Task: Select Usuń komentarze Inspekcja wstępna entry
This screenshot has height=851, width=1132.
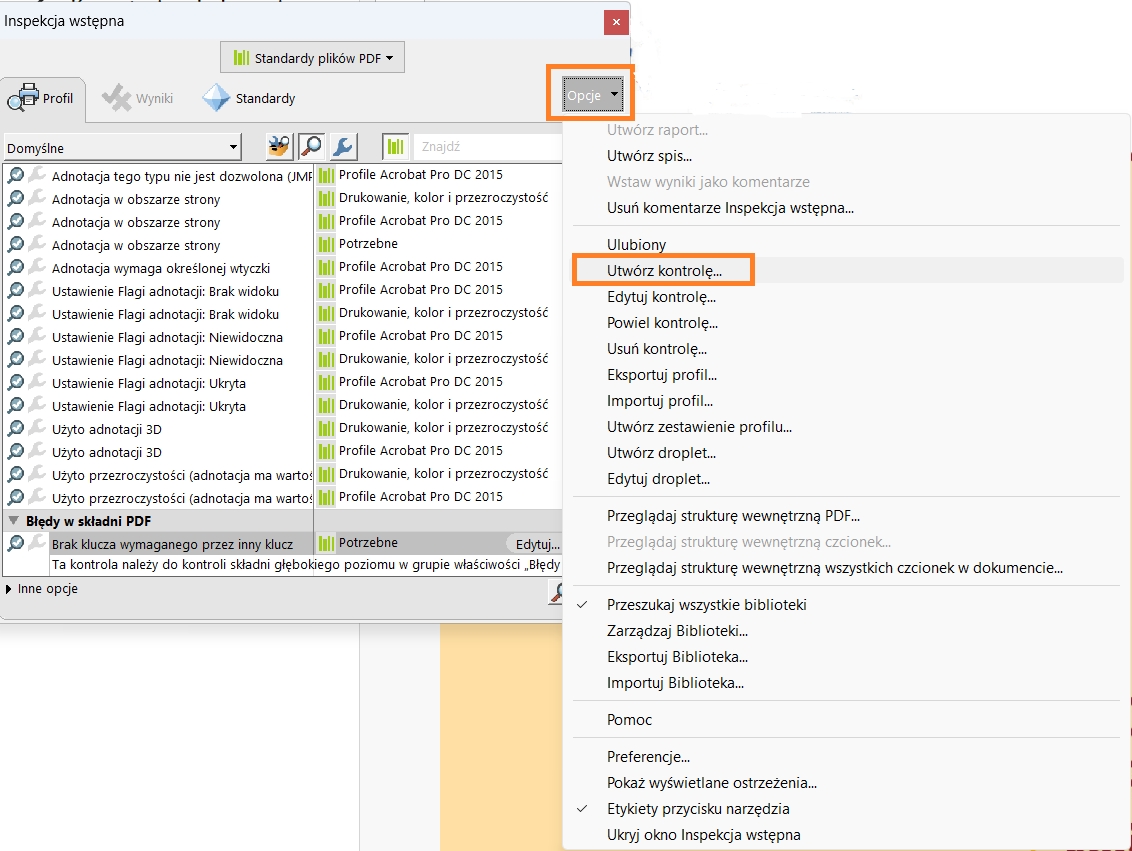Action: (730, 208)
